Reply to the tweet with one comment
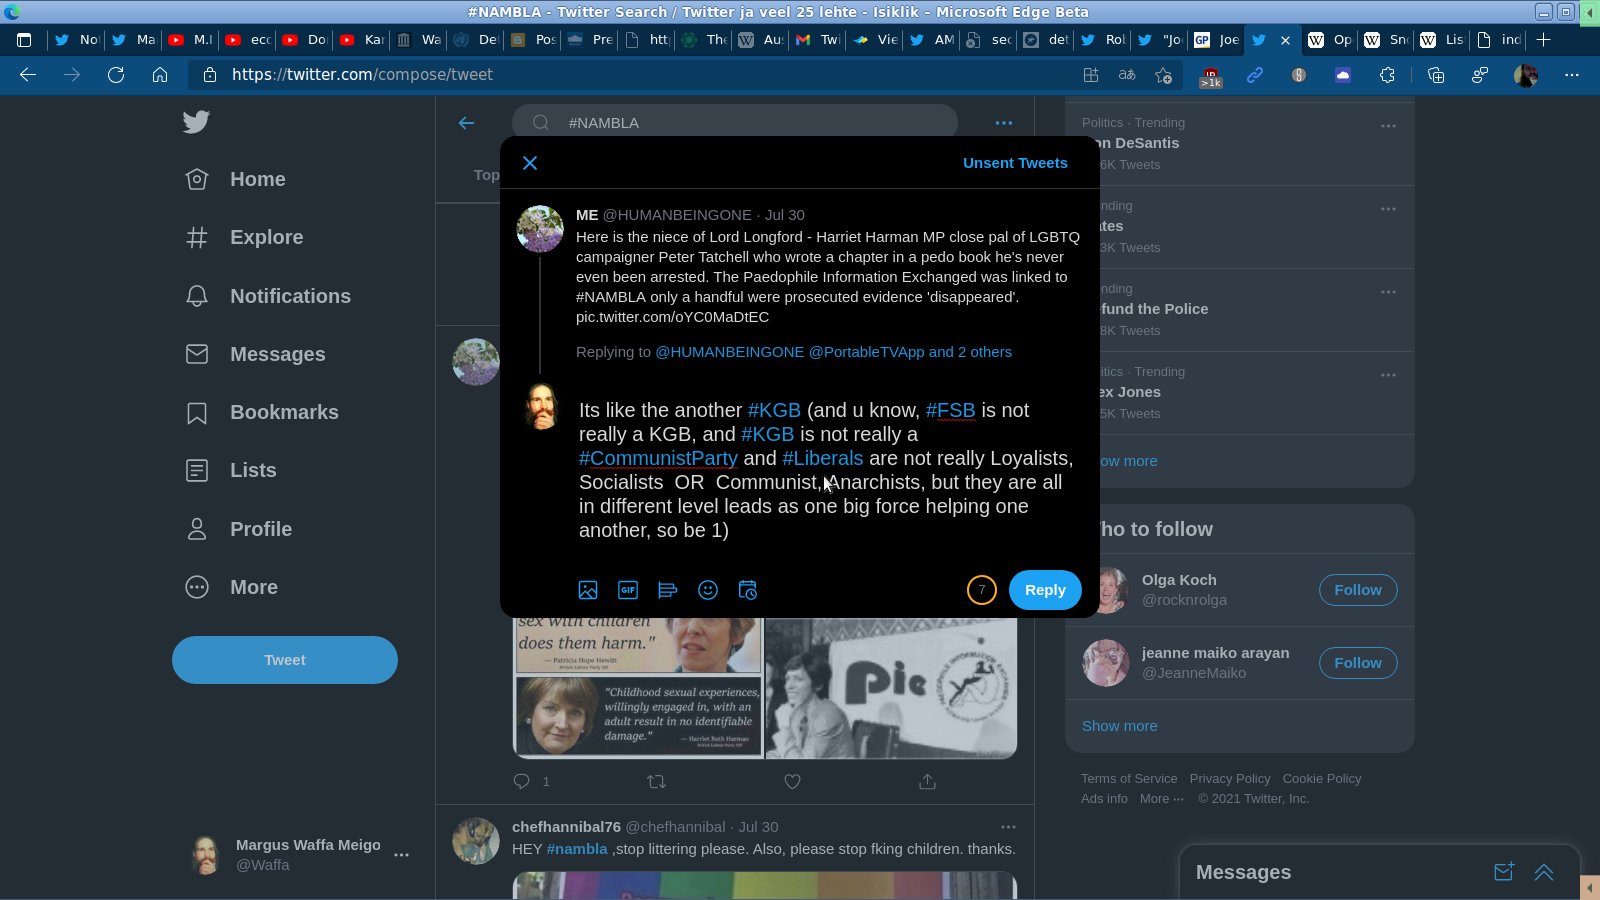 522,782
